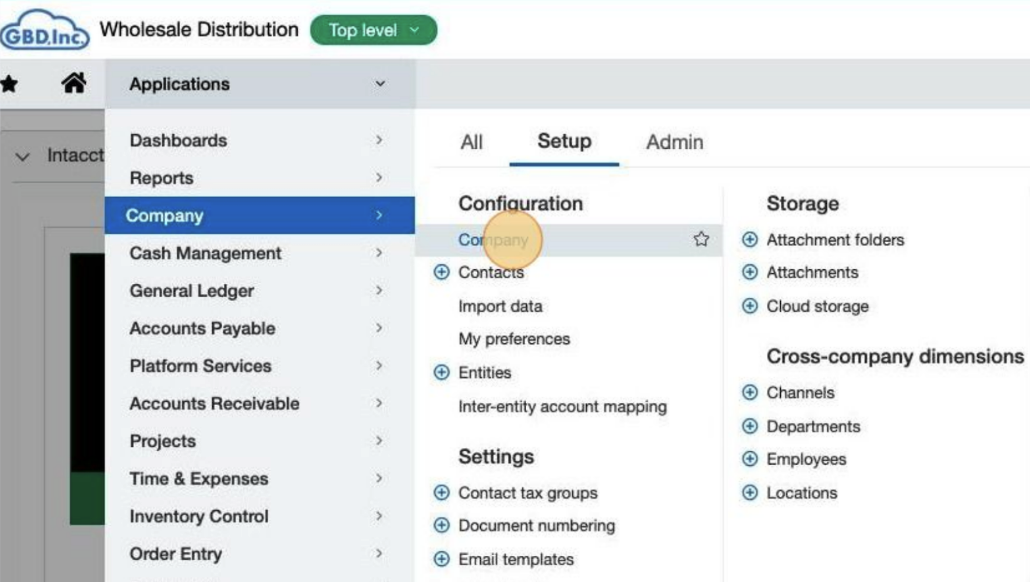The height and width of the screenshot is (582, 1030).
Task: Switch to the Admin tab
Action: coord(674,142)
